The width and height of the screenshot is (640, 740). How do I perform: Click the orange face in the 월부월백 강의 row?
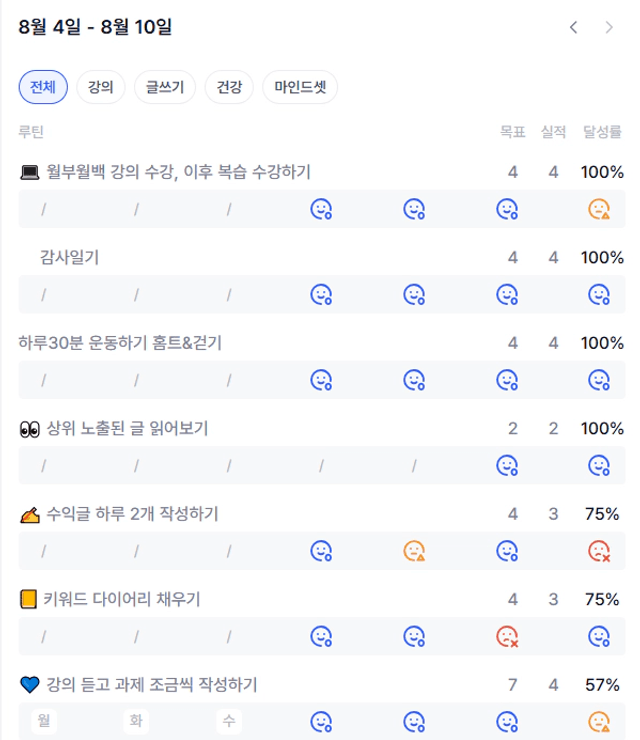click(x=599, y=209)
